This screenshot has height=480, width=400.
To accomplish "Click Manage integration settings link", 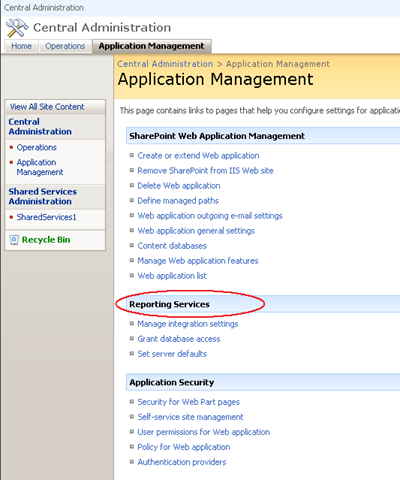I will tap(188, 324).
